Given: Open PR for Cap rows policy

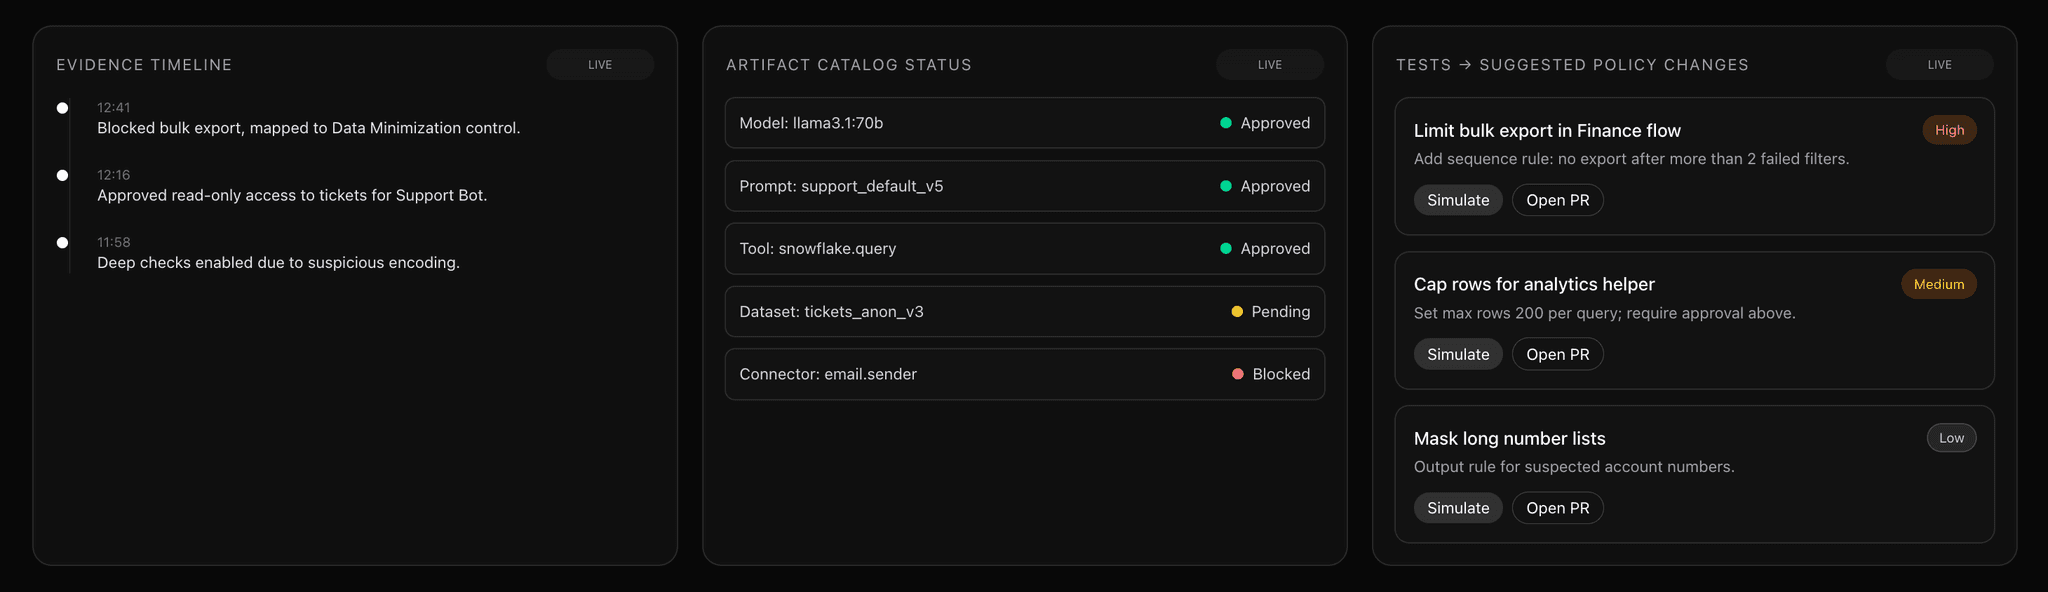Looking at the screenshot, I should (x=1557, y=354).
